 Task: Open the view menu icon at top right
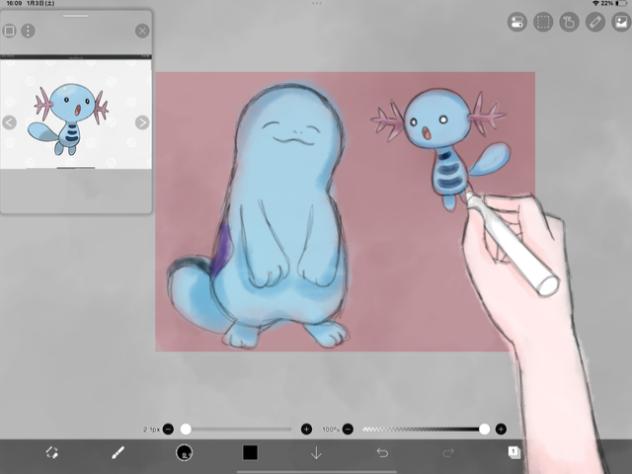(517, 22)
